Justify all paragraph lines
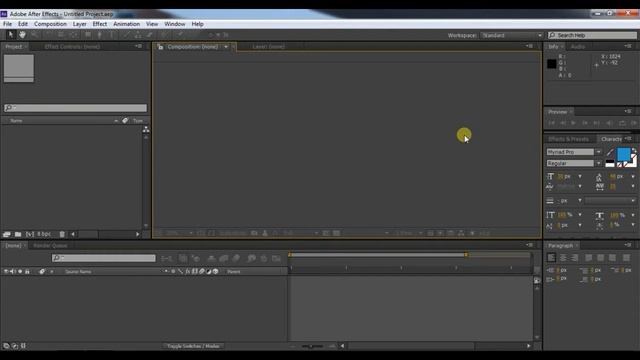Viewport: 640px width, 360px height. click(x=626, y=258)
